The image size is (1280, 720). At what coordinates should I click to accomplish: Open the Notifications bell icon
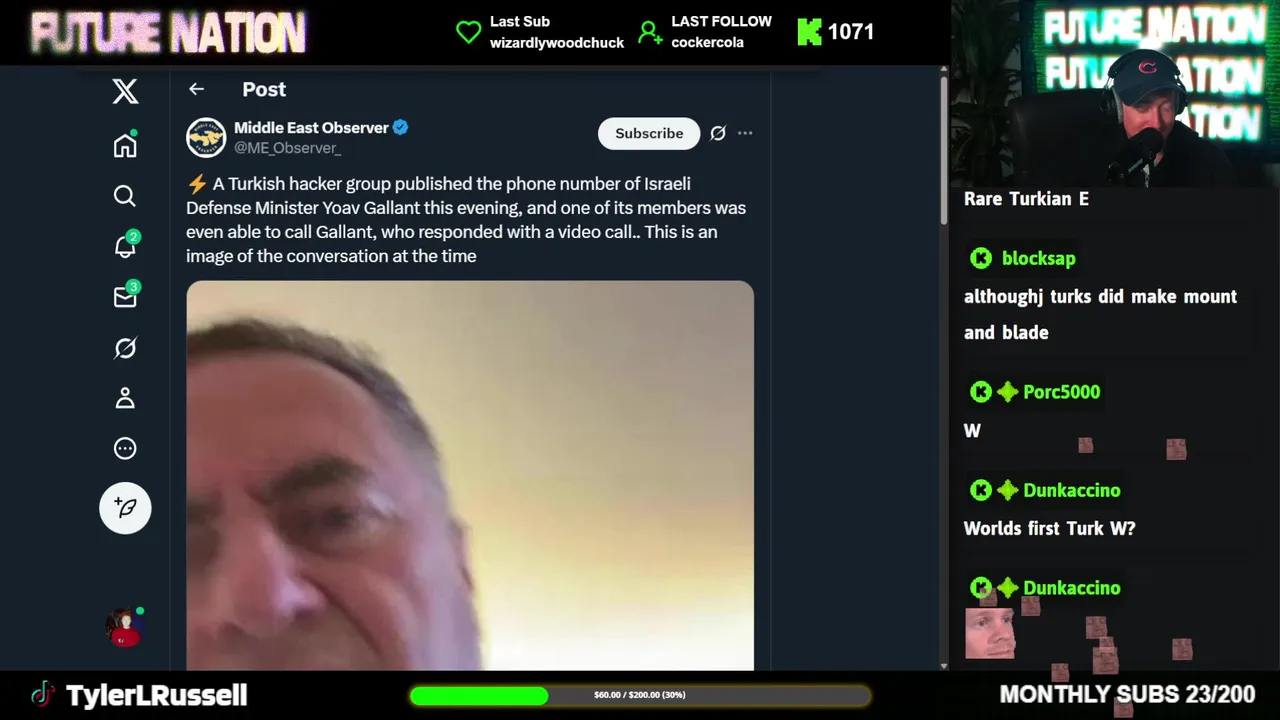point(126,245)
